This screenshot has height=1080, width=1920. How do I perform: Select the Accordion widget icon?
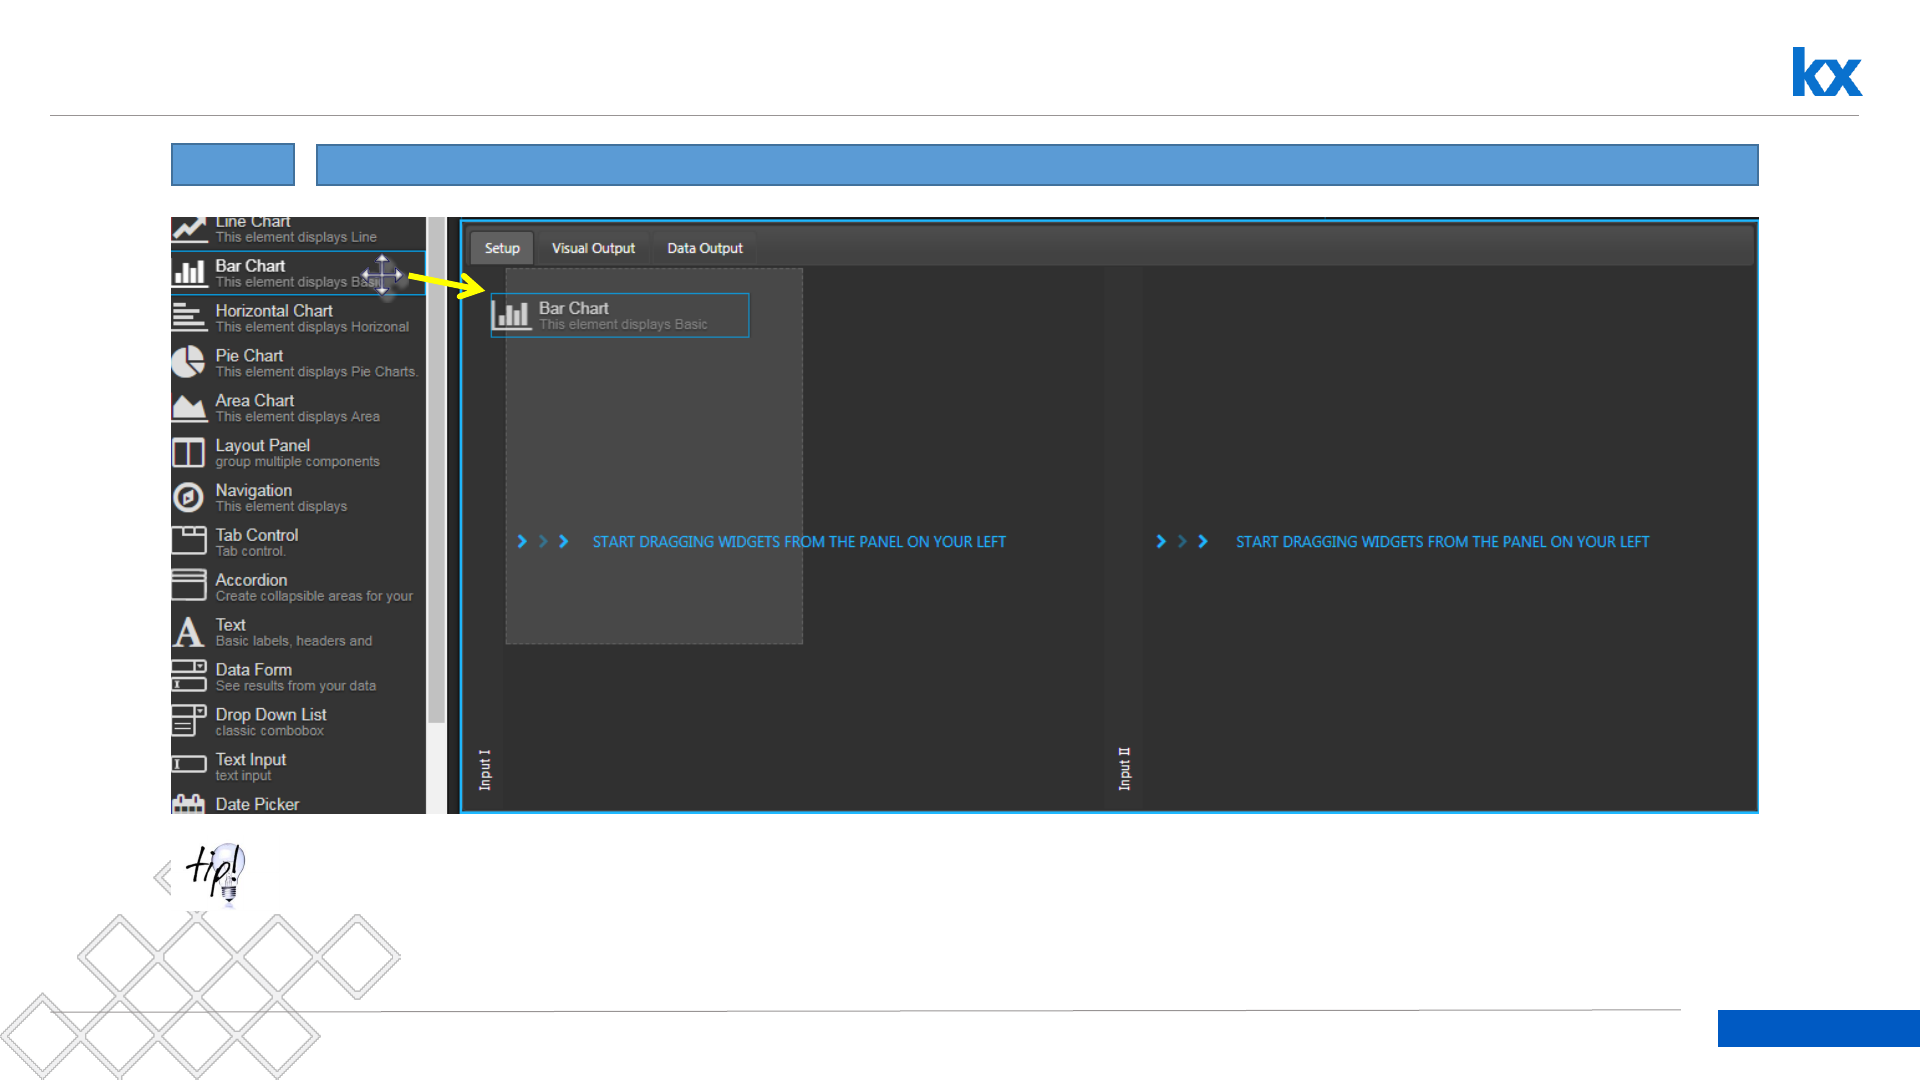pos(188,586)
